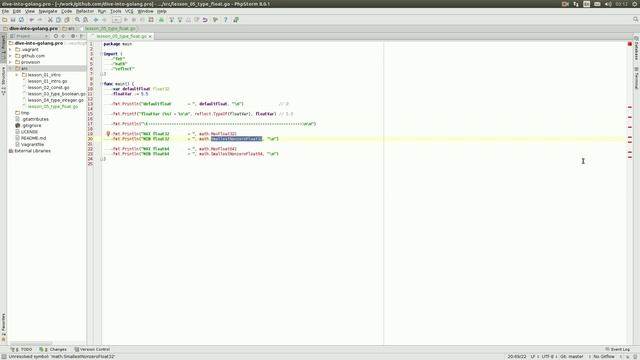640x360 pixels.
Task: Close the lesson_05_type_float.go editor tab
Action: (x=150, y=36)
